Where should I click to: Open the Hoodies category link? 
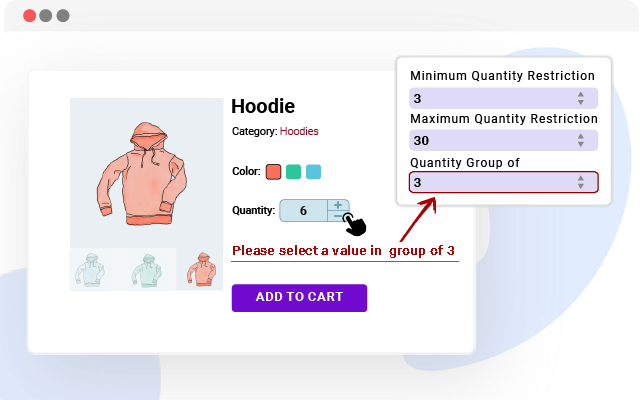[299, 131]
